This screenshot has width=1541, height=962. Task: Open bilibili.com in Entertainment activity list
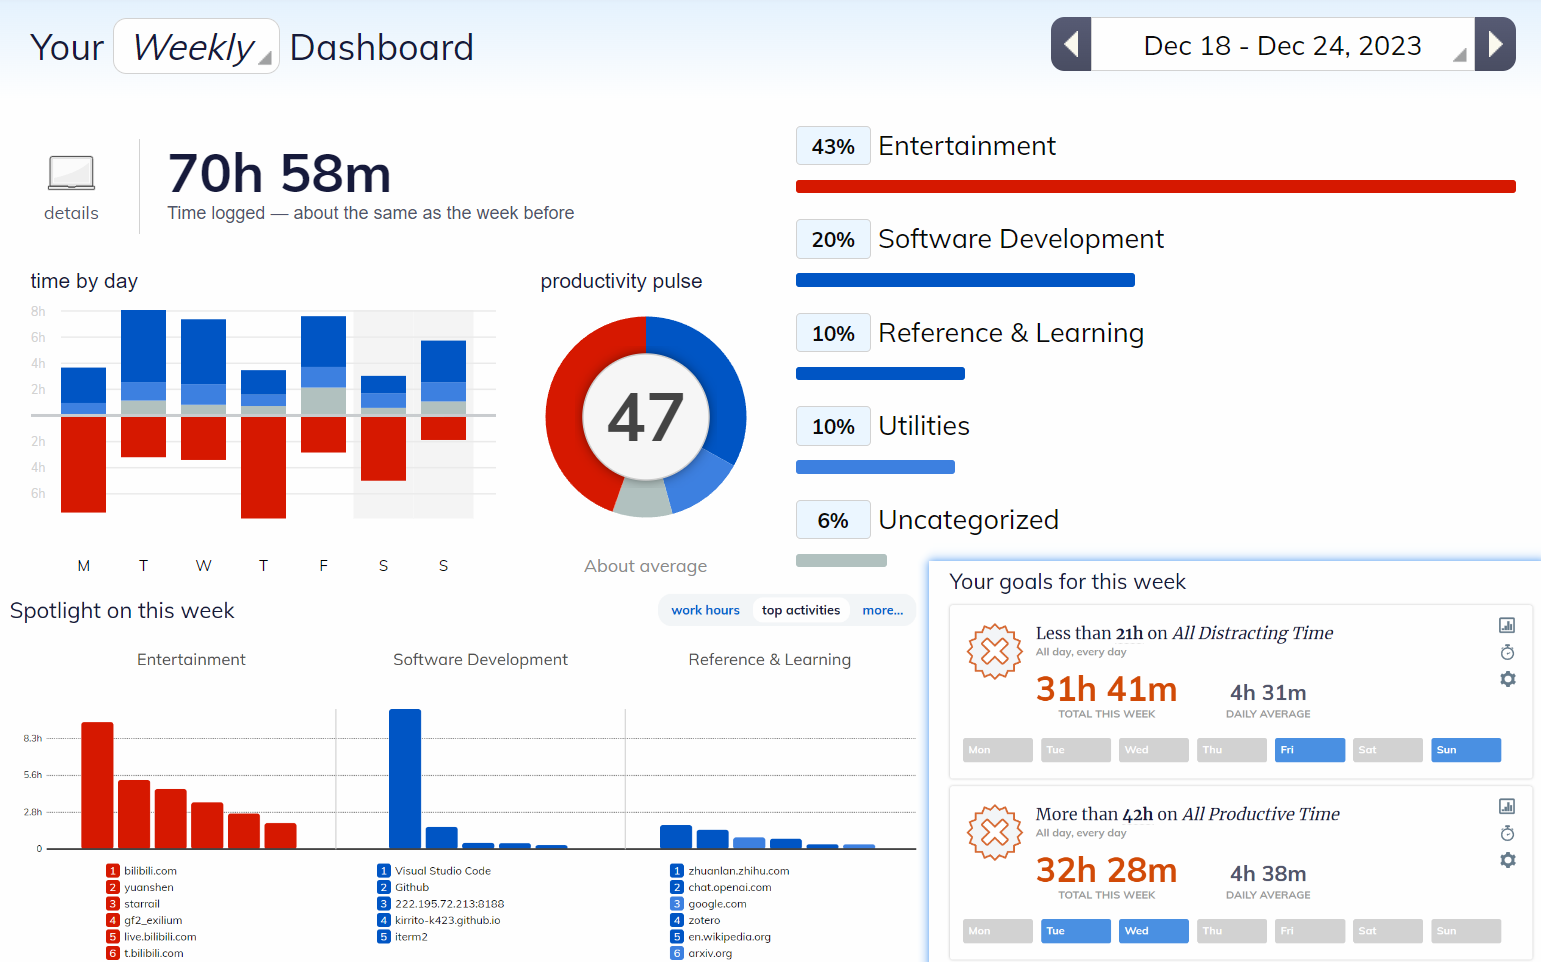tap(150, 871)
